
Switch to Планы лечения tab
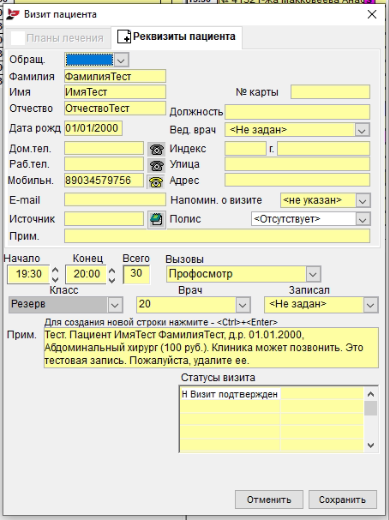tap(57, 38)
